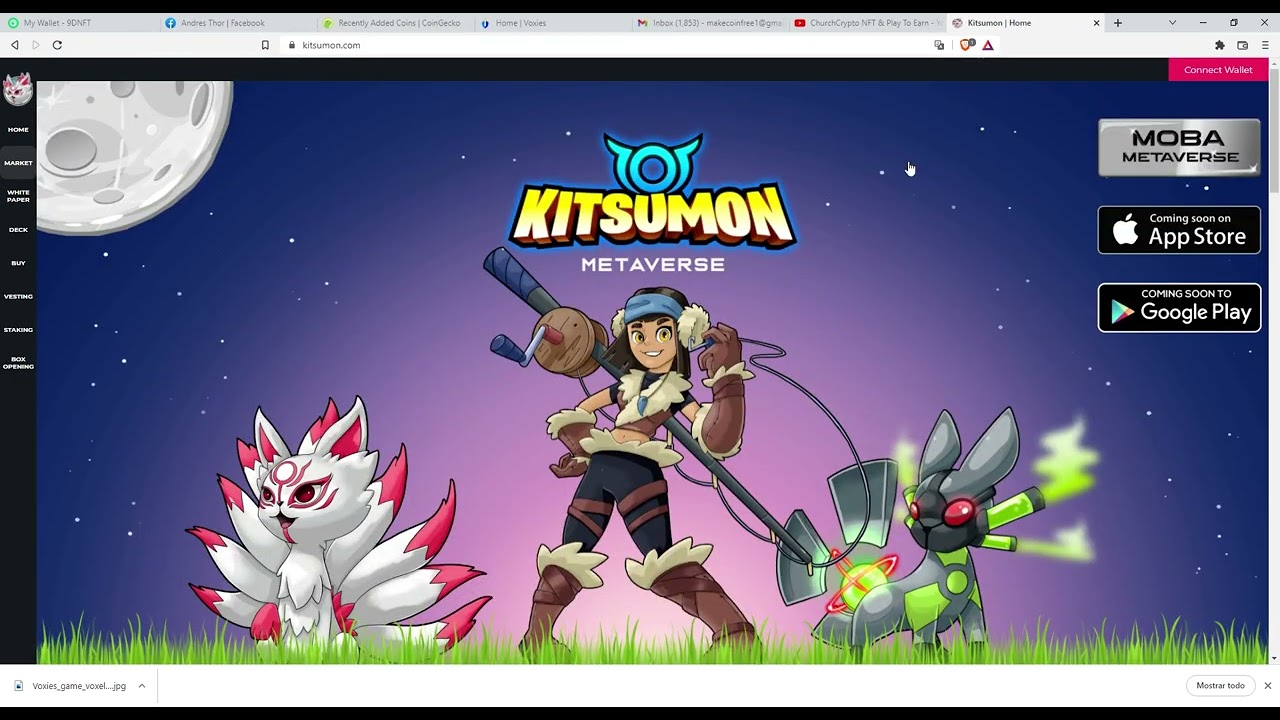
Task: Click the padlock site info icon
Action: click(292, 45)
